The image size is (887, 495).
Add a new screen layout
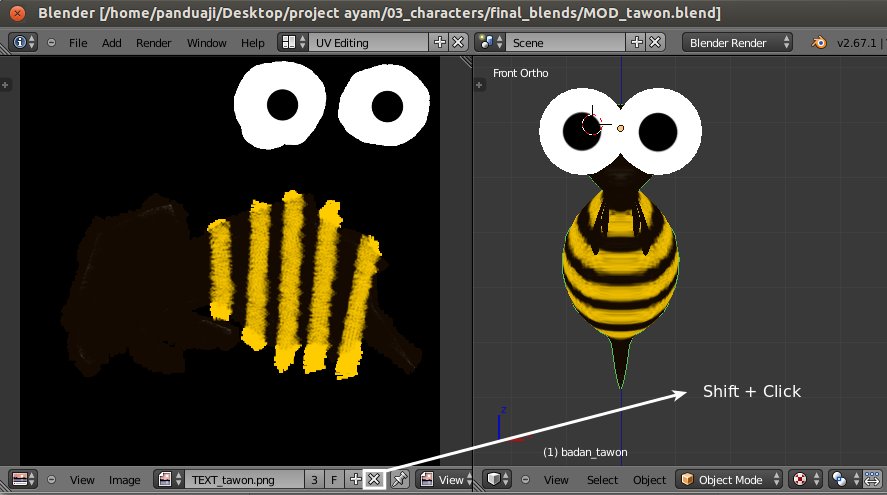coord(439,42)
